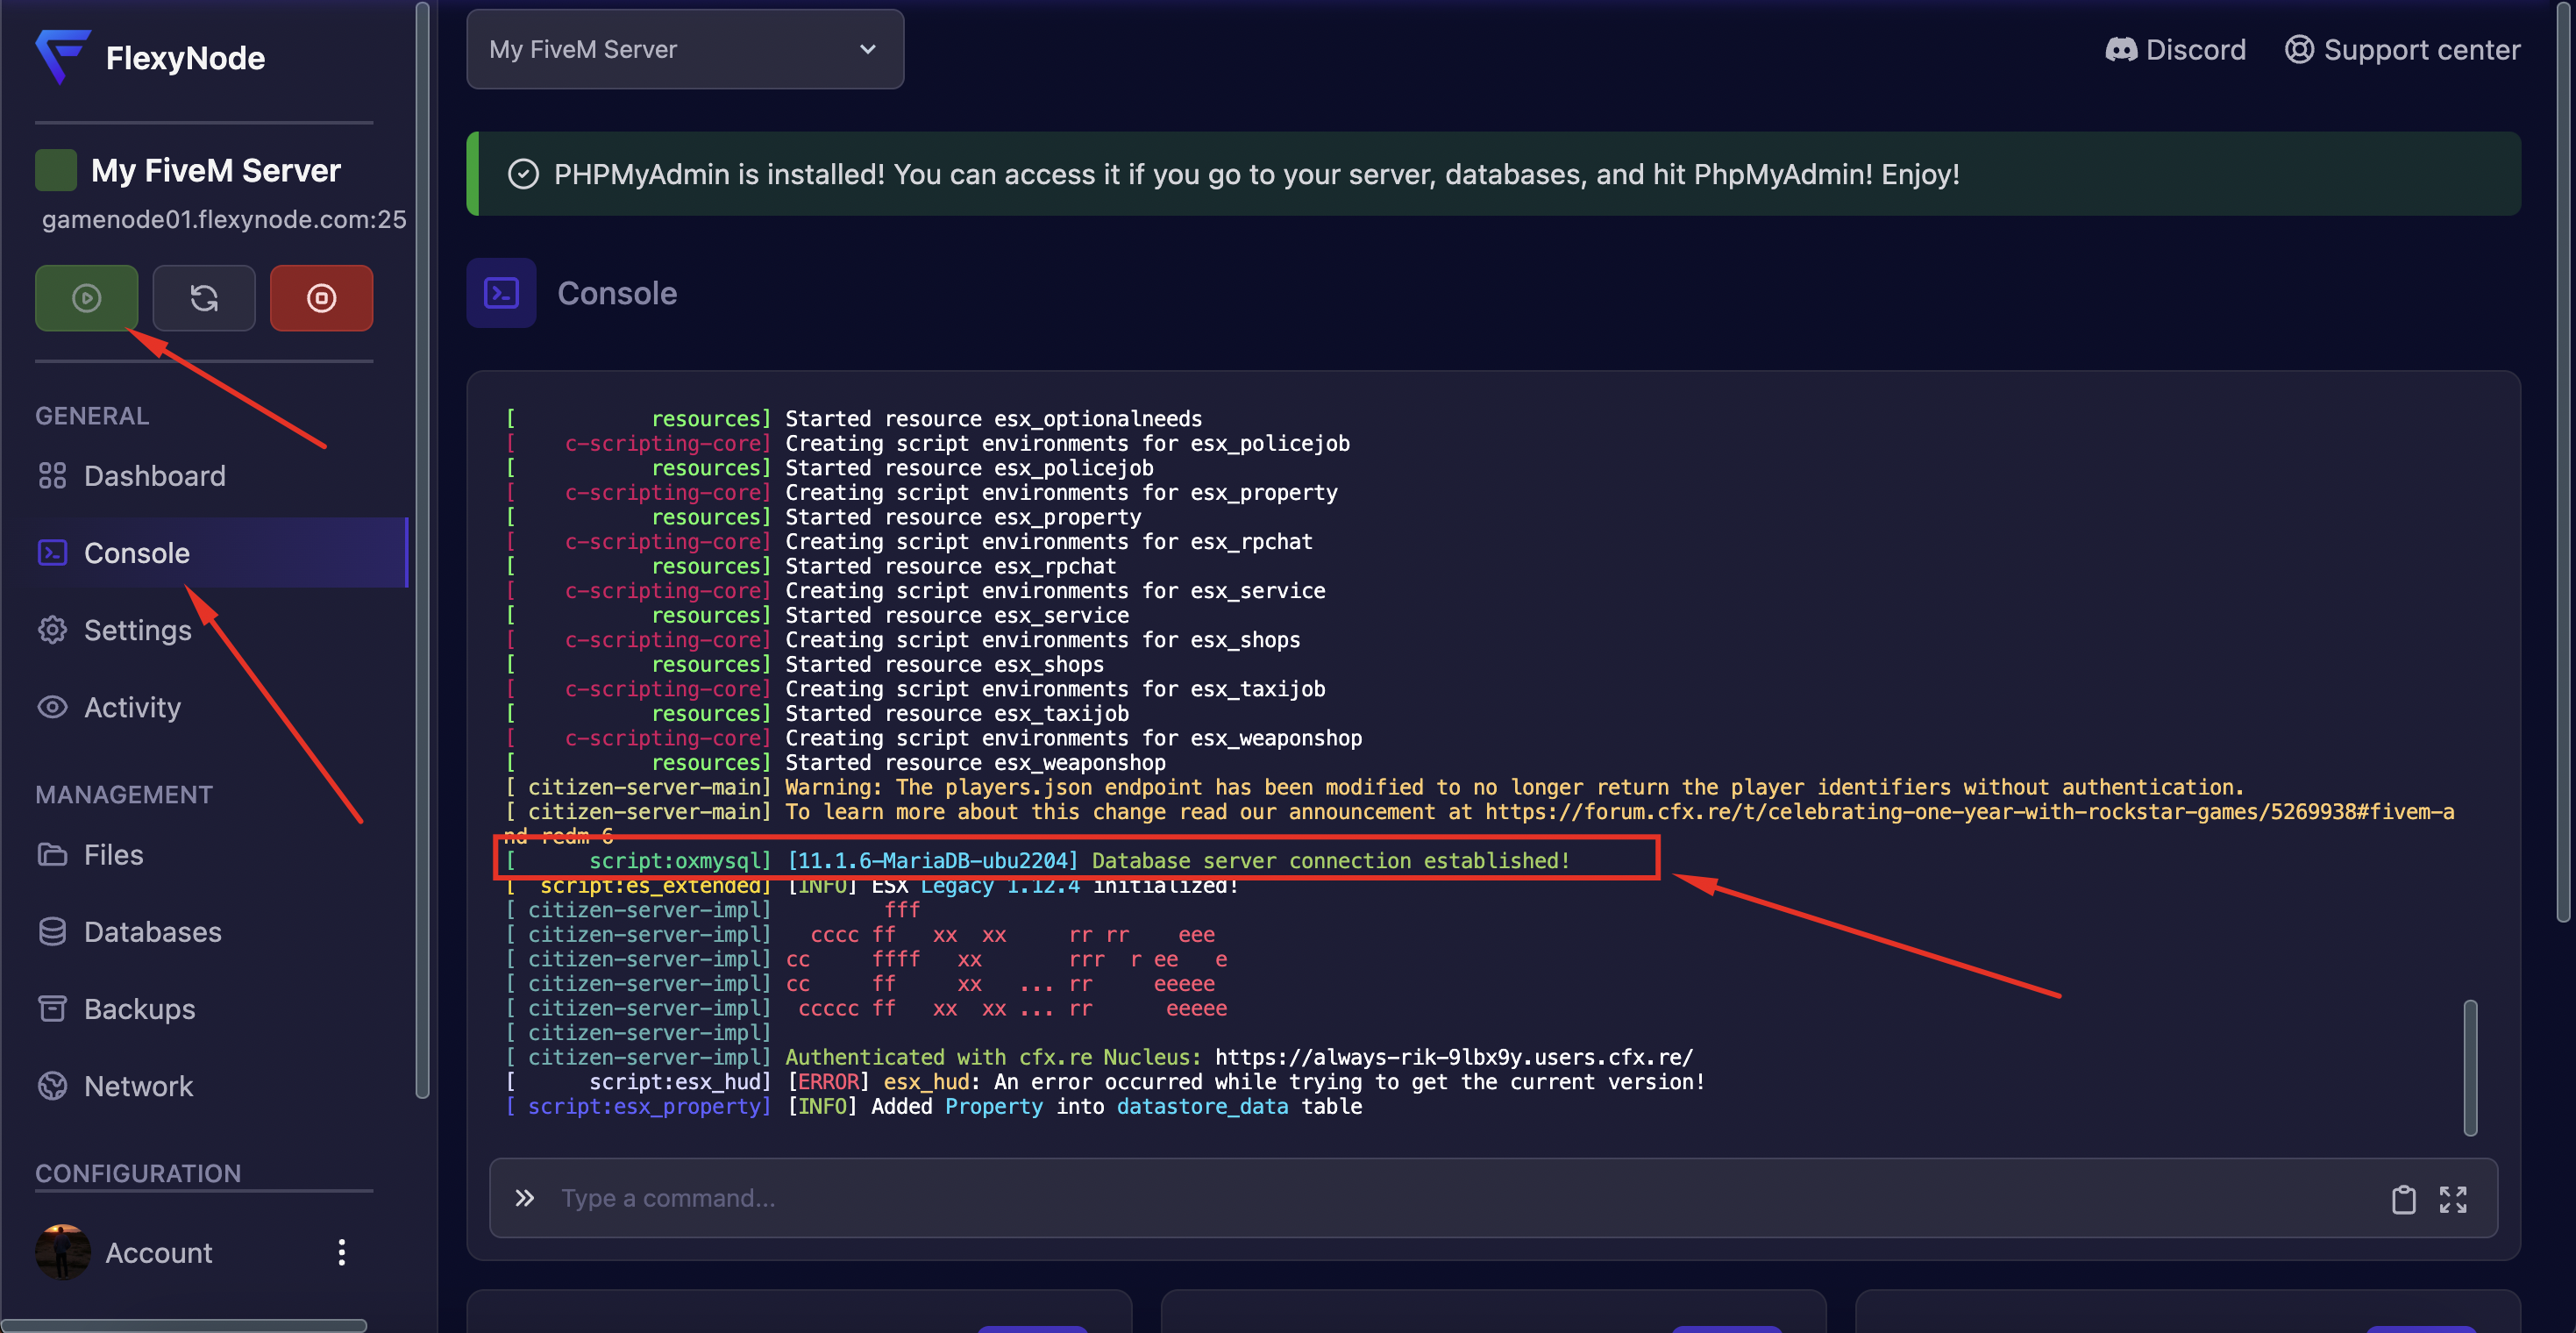
Task: Open the Account three-dot menu
Action: coord(342,1252)
